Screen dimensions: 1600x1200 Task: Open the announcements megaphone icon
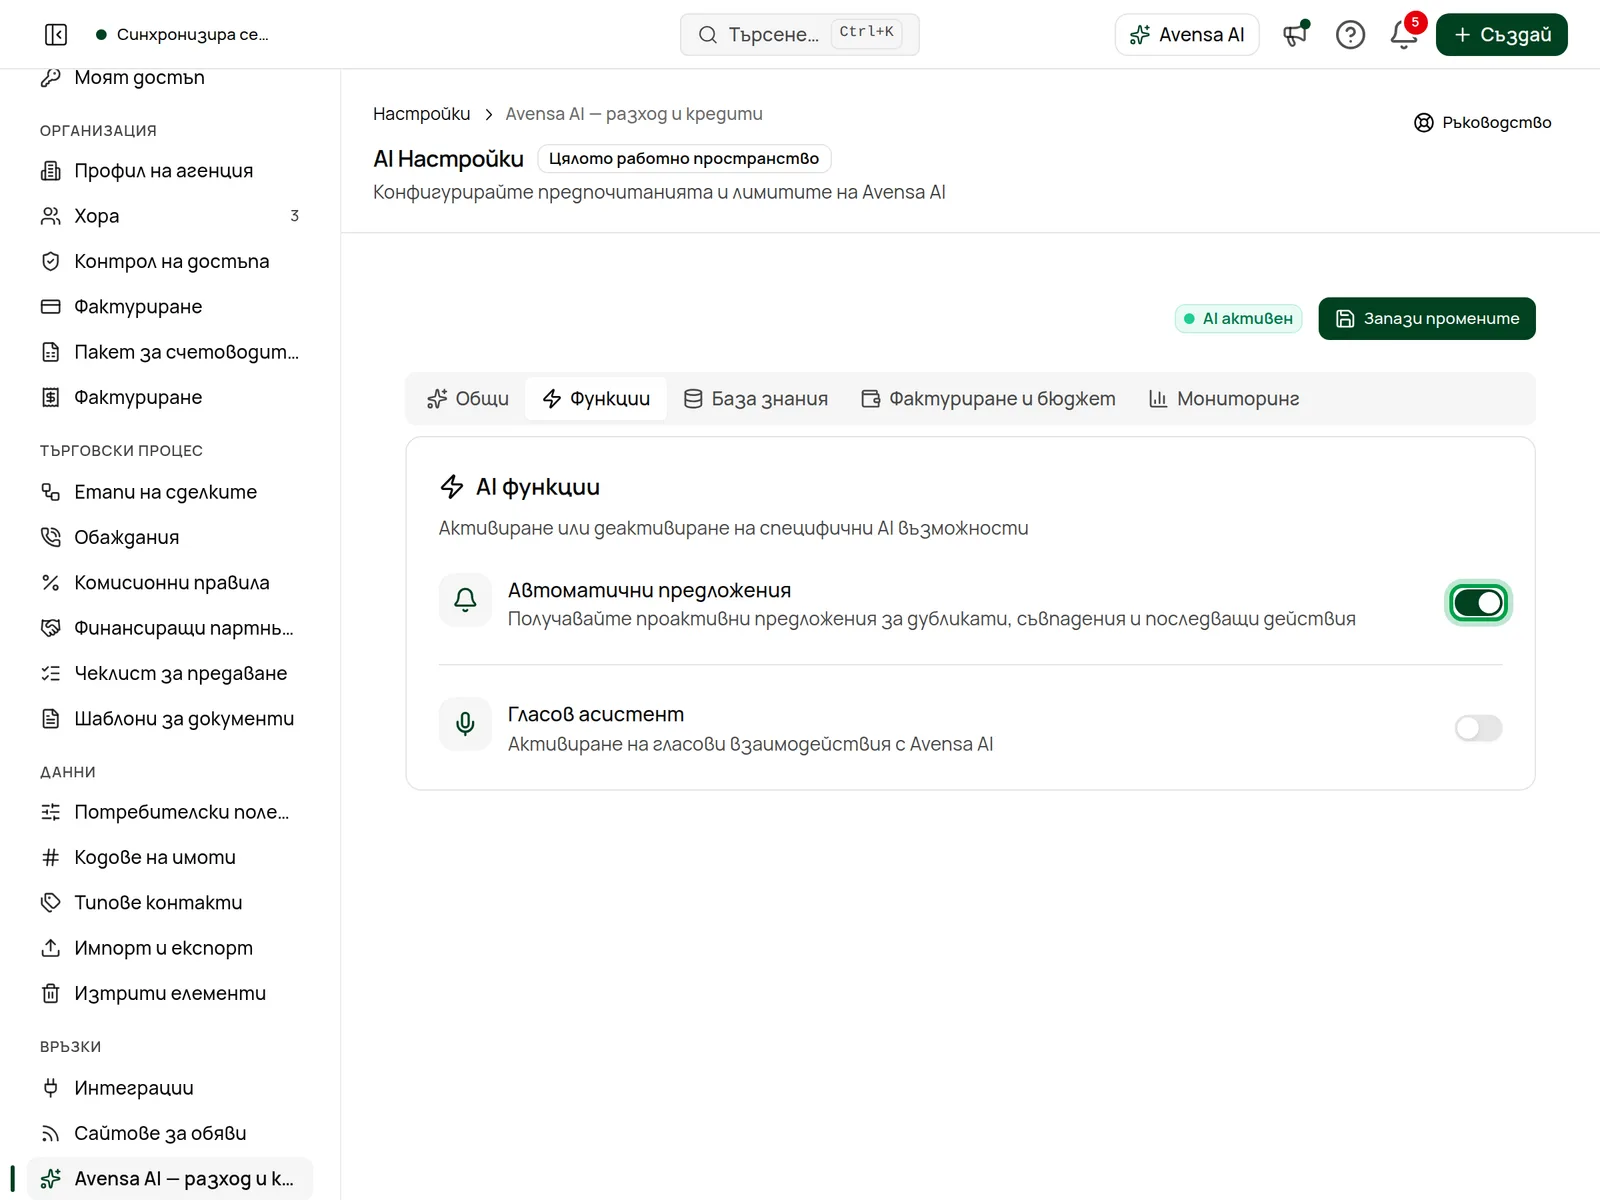point(1296,35)
